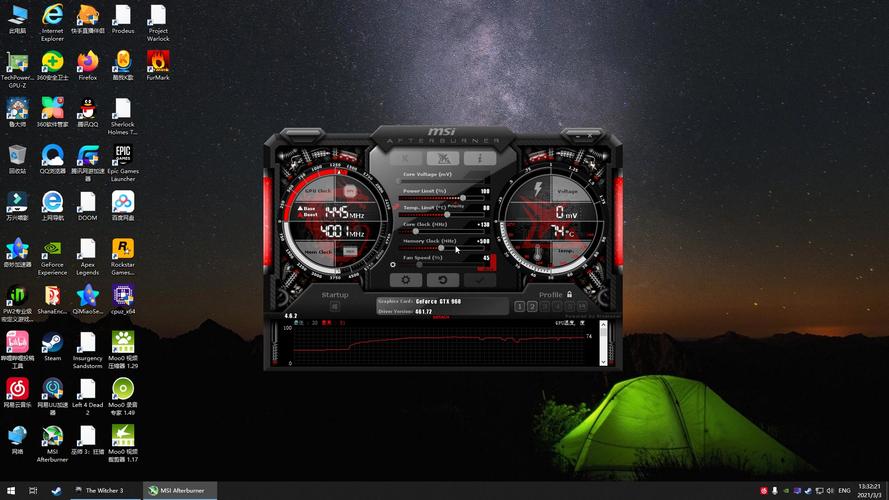
Task: Select the Epic Games Launcher desktop icon
Action: 122,163
